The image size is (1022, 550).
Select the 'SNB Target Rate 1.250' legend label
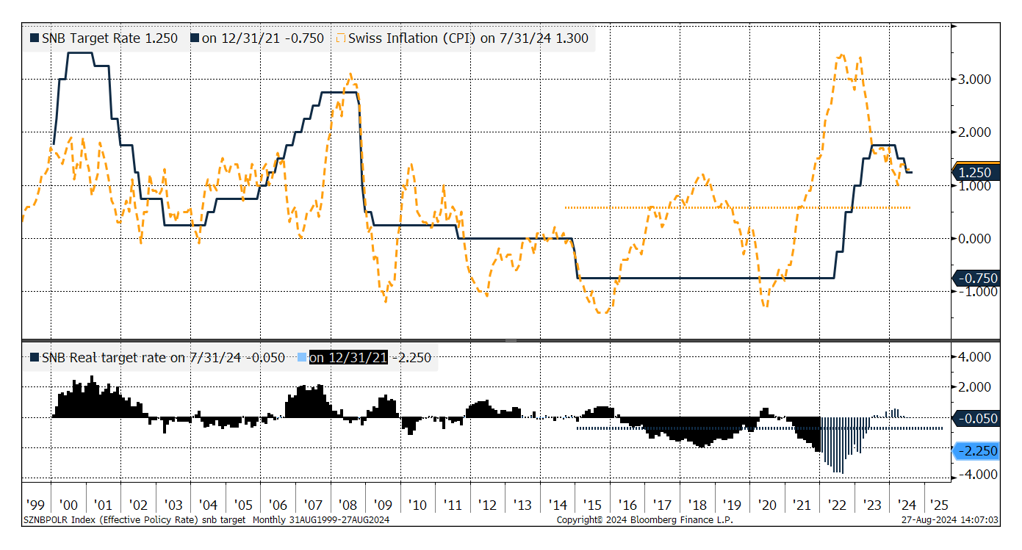point(109,39)
